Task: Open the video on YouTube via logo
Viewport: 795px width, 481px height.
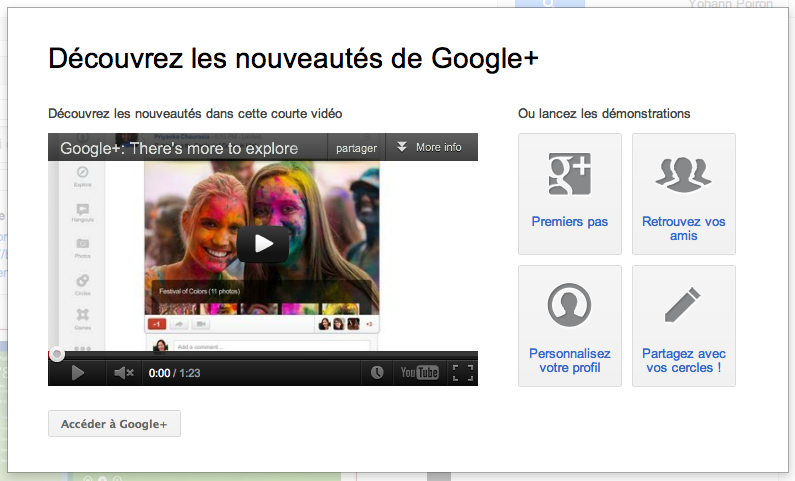Action: (419, 373)
